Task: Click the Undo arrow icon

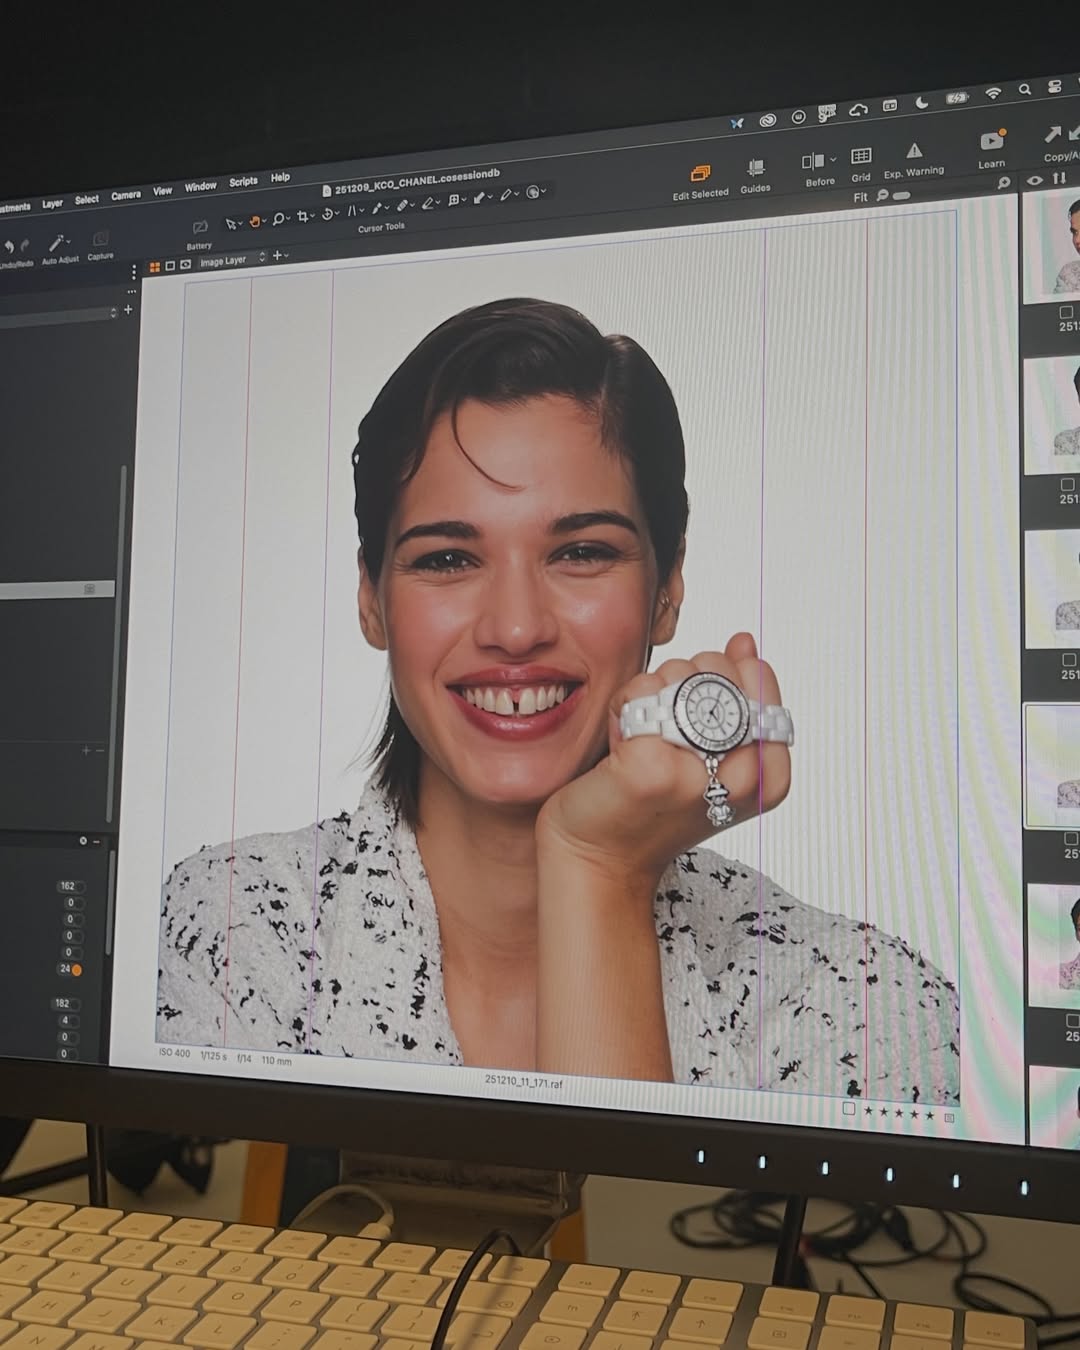Action: (8, 247)
